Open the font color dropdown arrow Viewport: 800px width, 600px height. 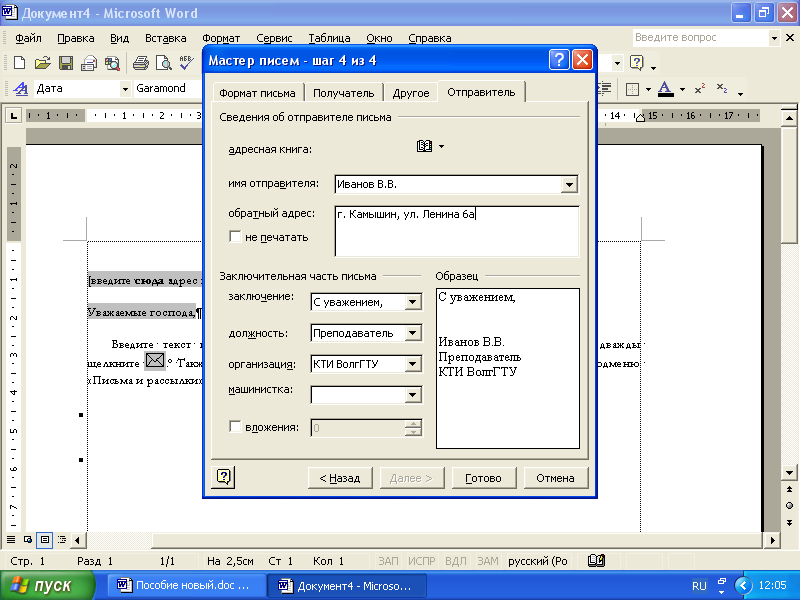682,89
